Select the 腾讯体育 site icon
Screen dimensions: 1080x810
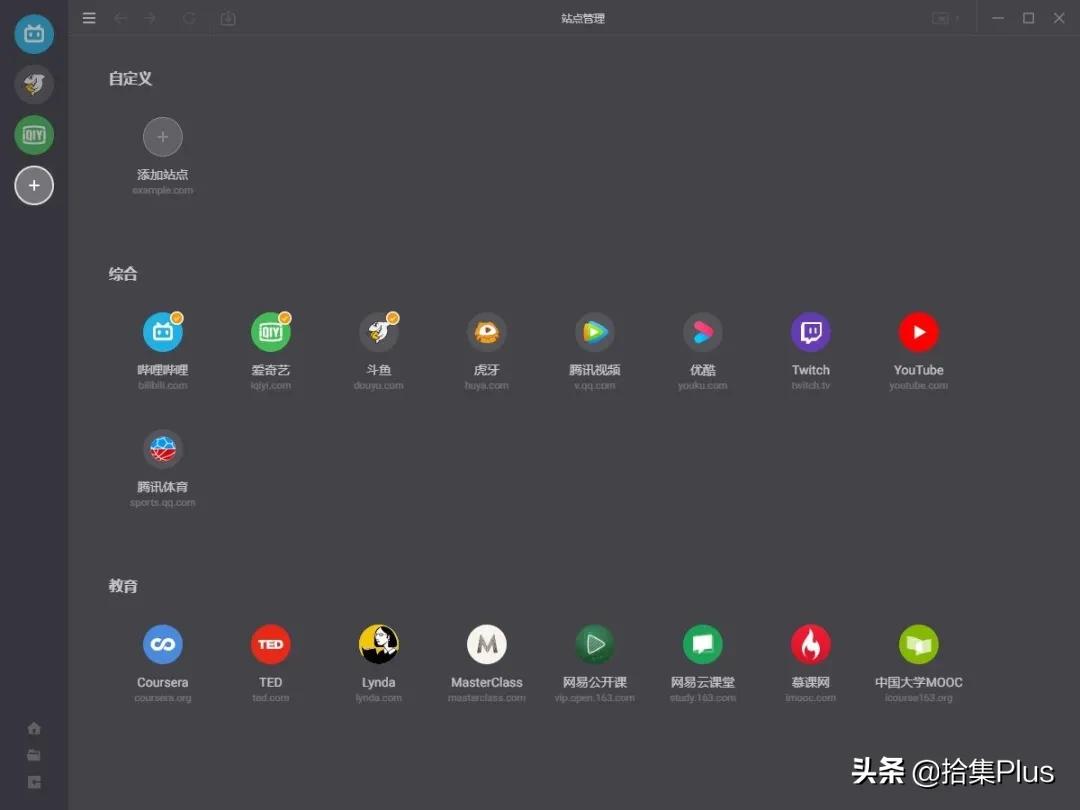tap(163, 449)
